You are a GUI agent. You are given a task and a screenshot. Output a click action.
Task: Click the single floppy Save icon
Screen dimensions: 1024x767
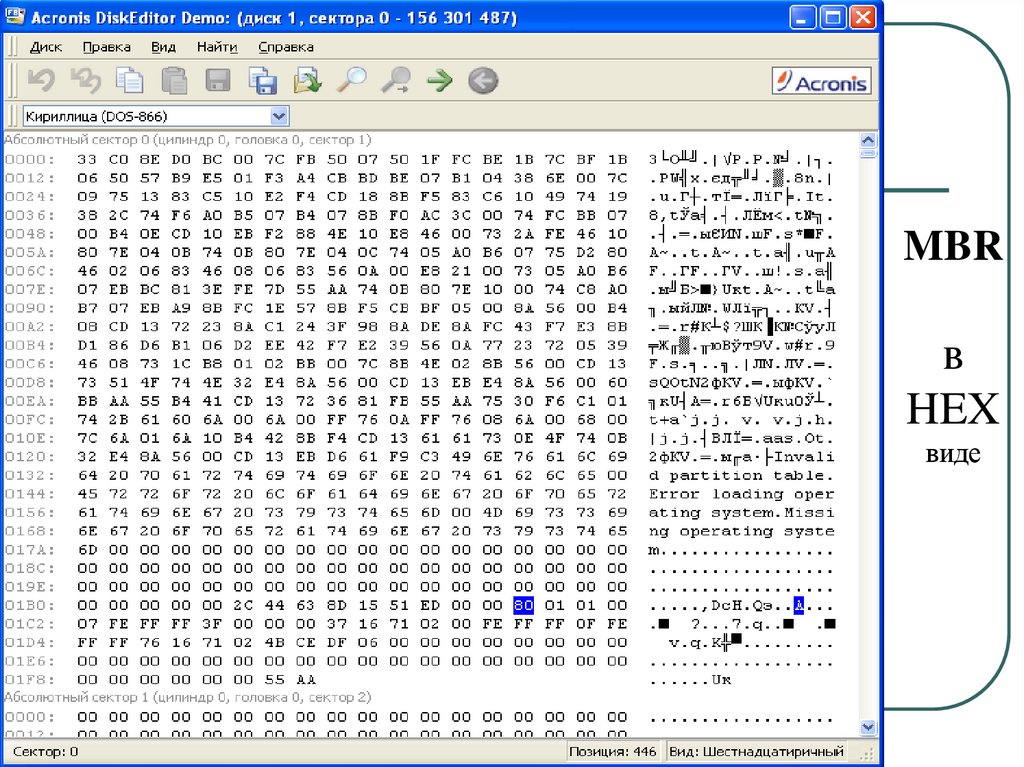coord(218,80)
